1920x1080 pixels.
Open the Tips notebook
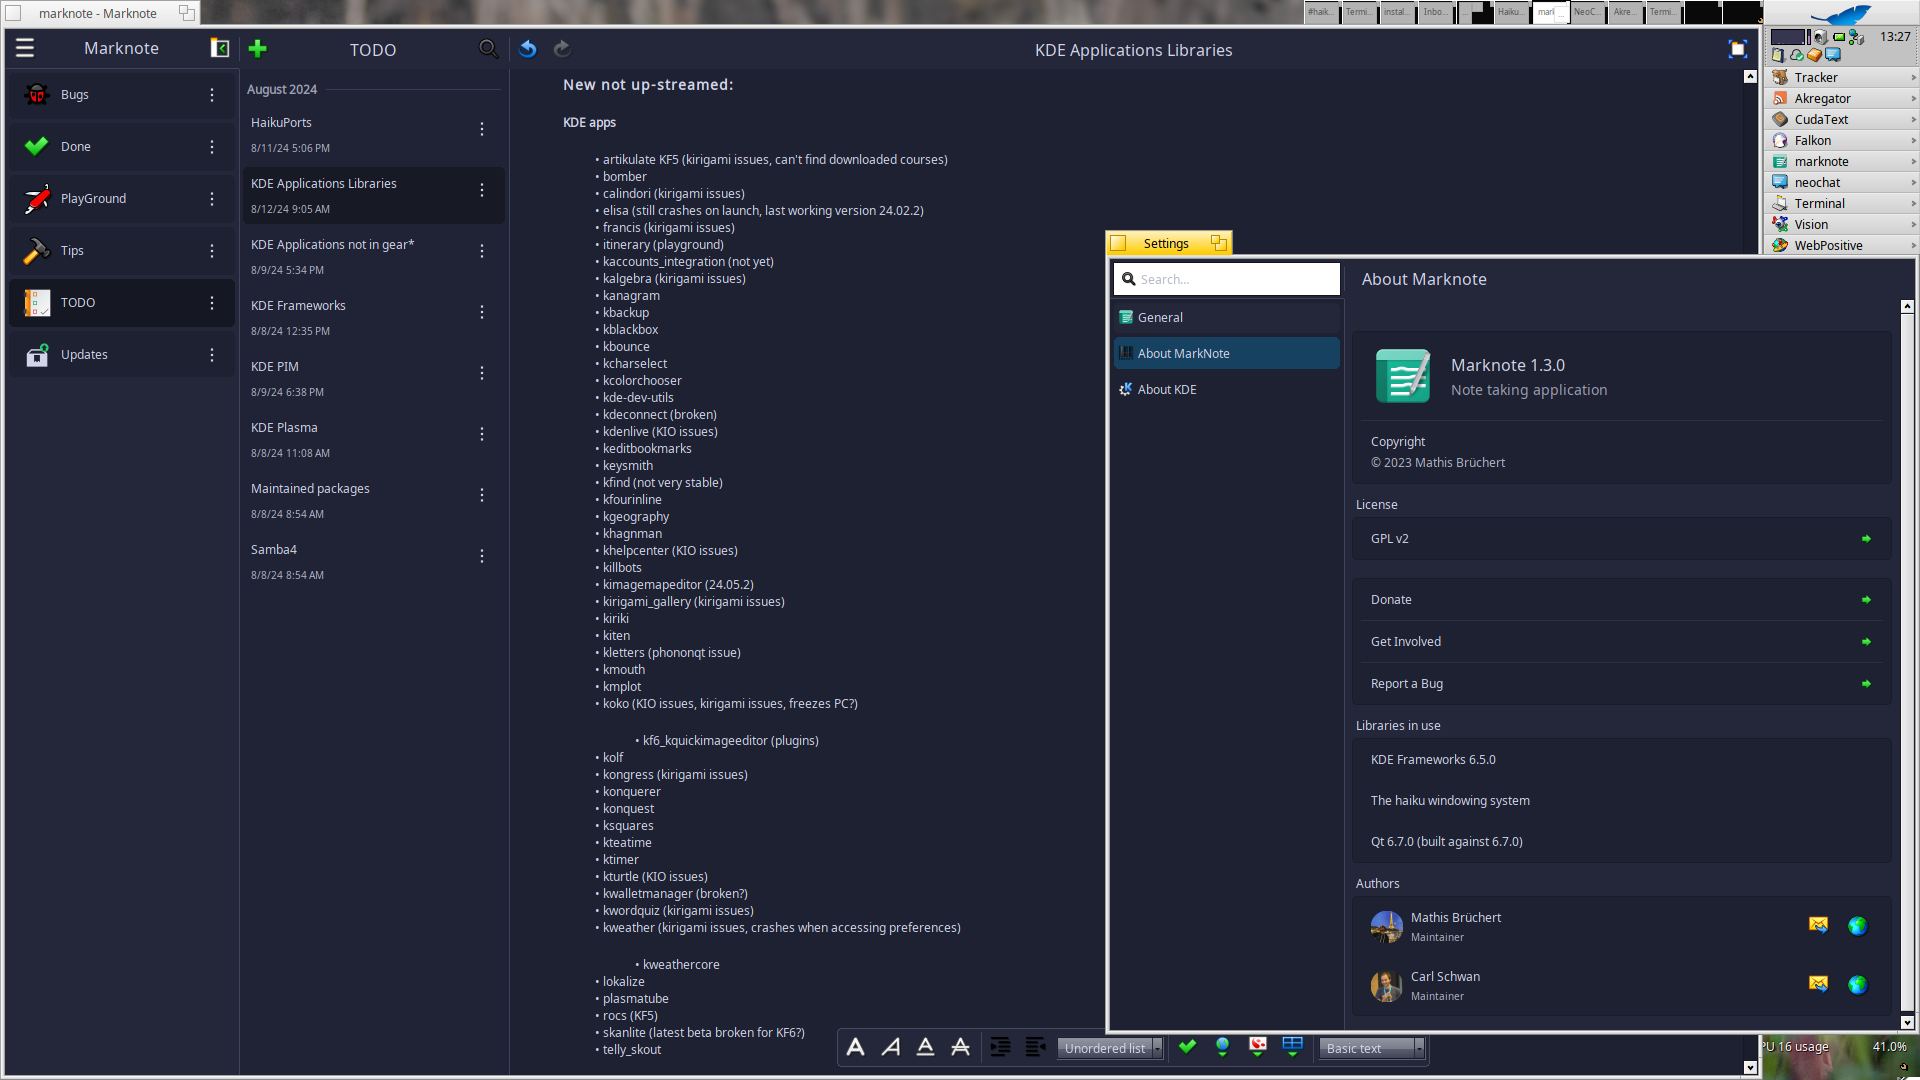click(x=122, y=251)
